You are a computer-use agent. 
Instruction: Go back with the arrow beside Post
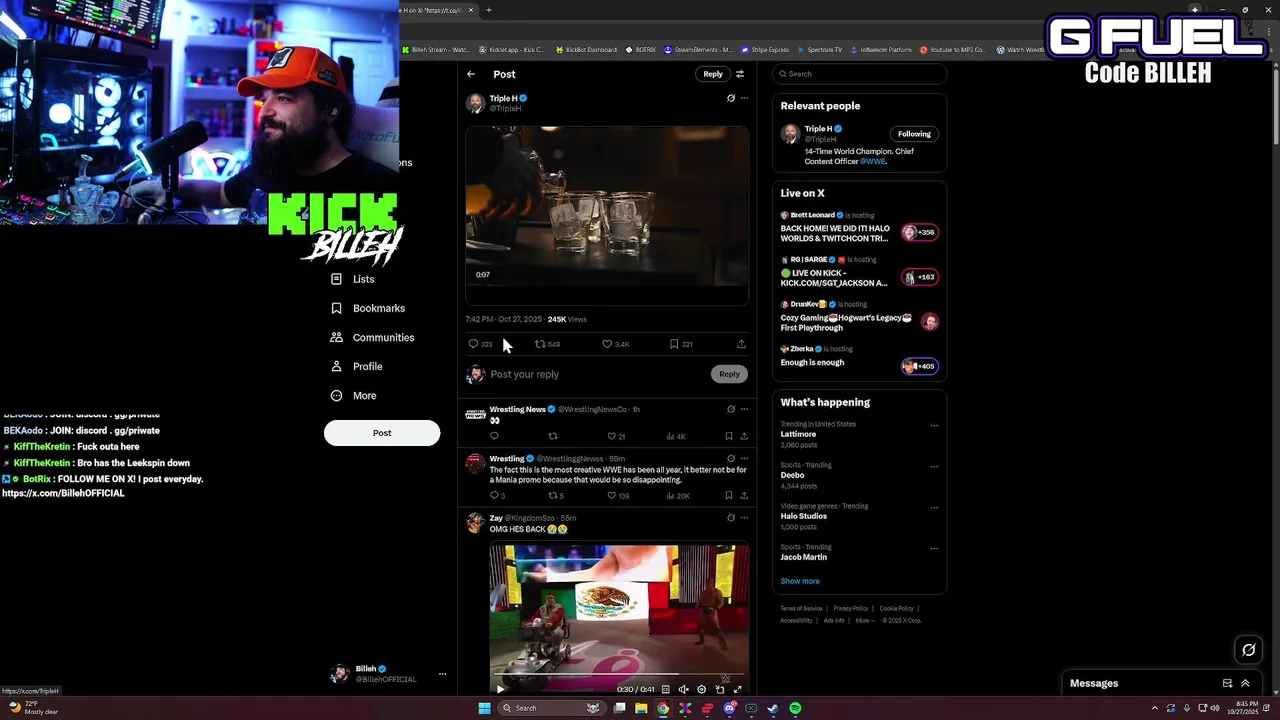471,74
